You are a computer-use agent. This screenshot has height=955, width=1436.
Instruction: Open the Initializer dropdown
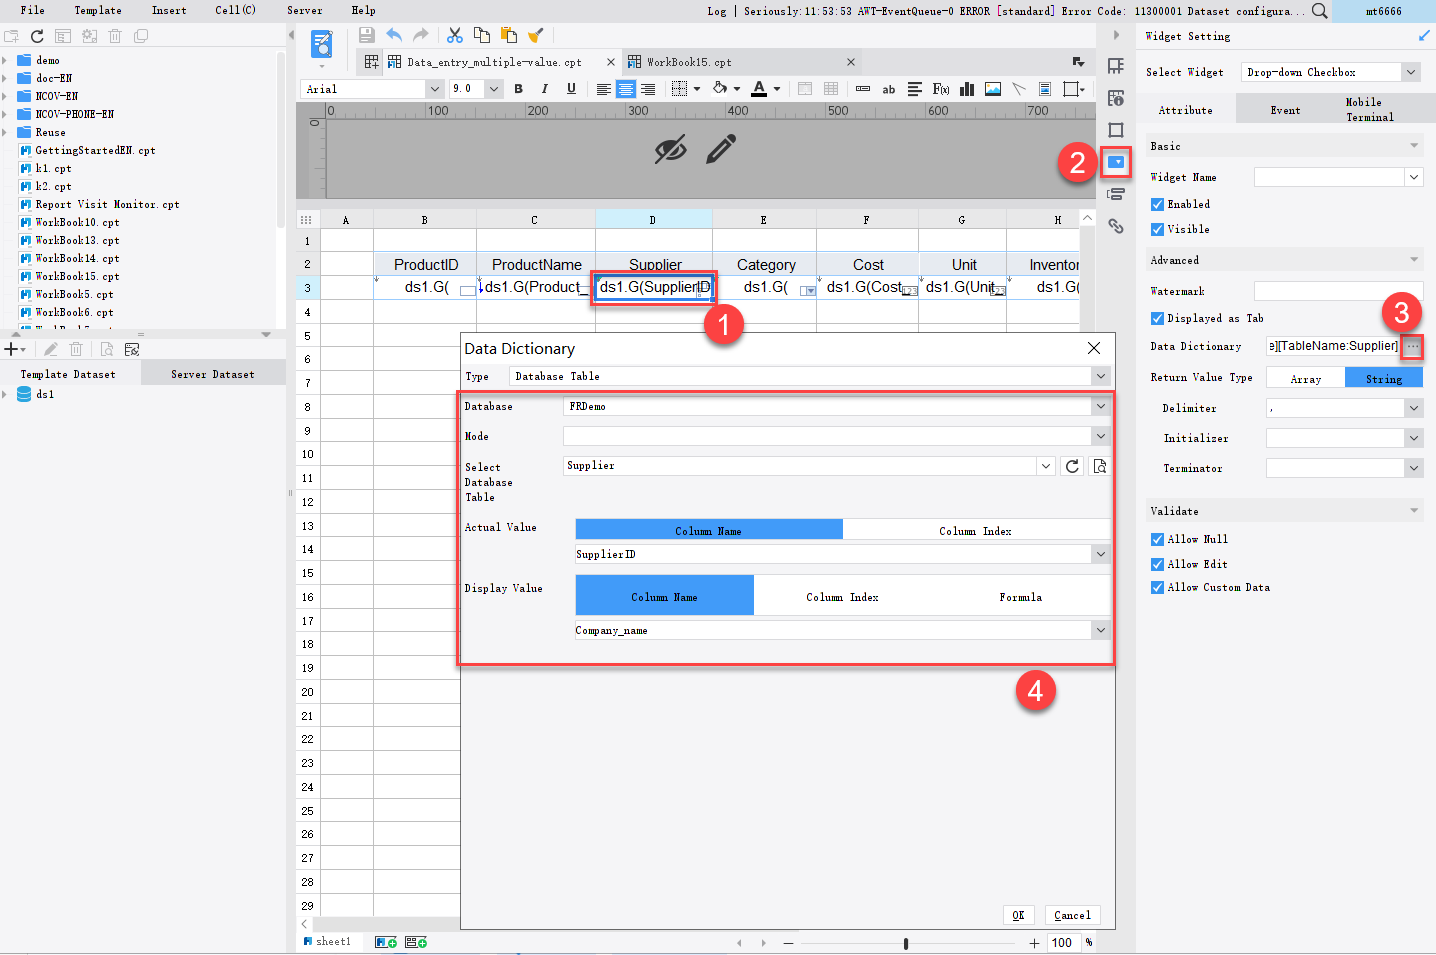[1414, 438]
